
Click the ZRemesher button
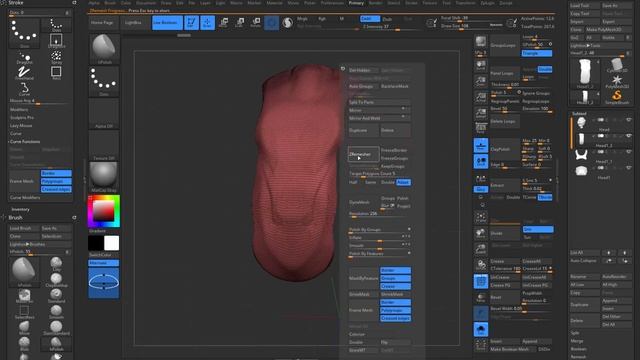click(x=363, y=154)
